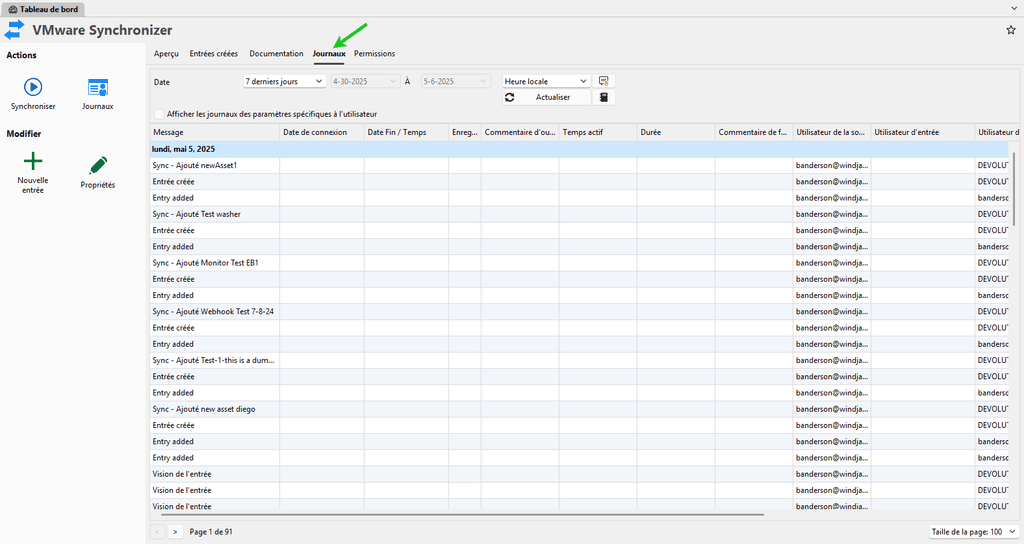Open the Permissions tab
Viewport: 1024px width, 544px height.
point(374,54)
